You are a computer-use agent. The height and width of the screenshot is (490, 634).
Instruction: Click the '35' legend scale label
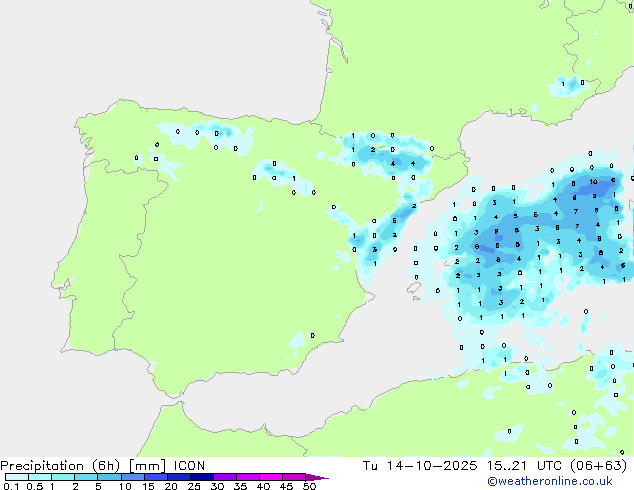[240, 486]
